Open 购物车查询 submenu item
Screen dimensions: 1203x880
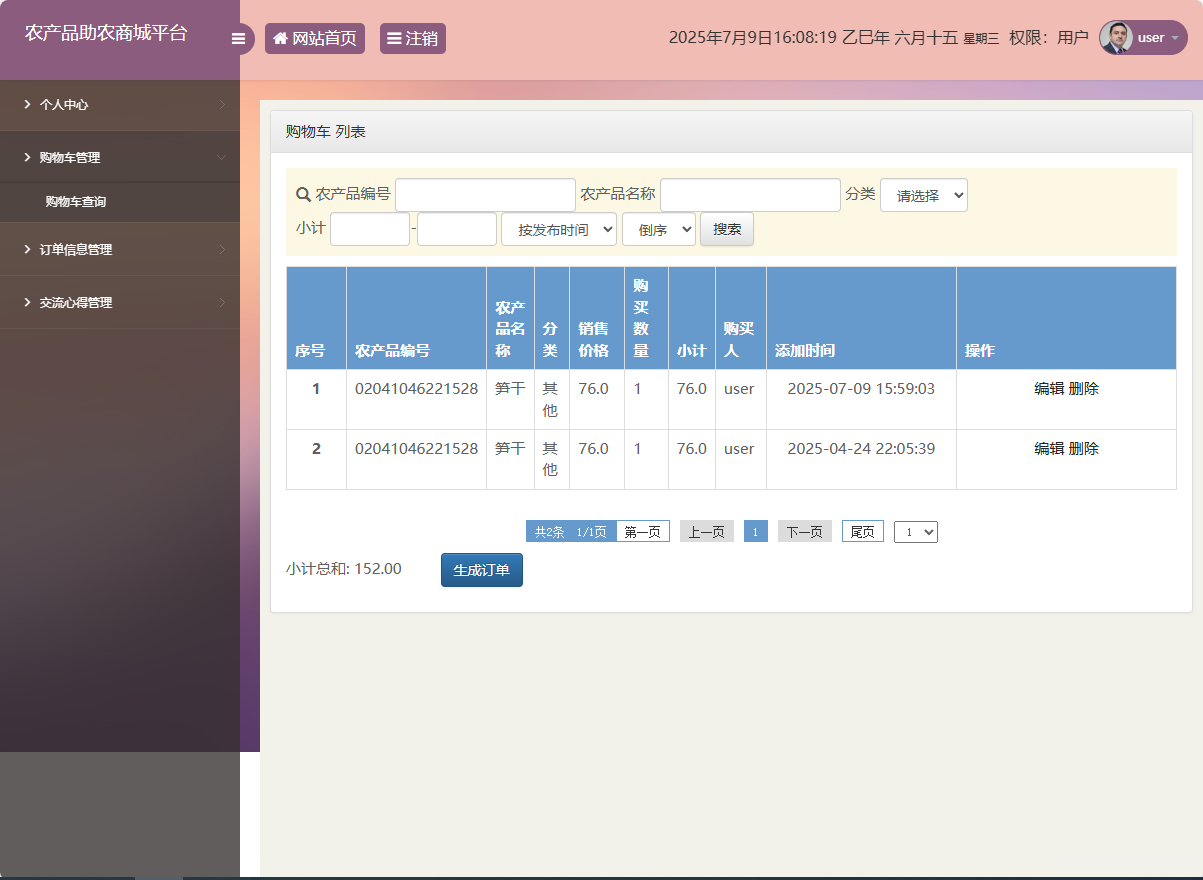coord(76,202)
